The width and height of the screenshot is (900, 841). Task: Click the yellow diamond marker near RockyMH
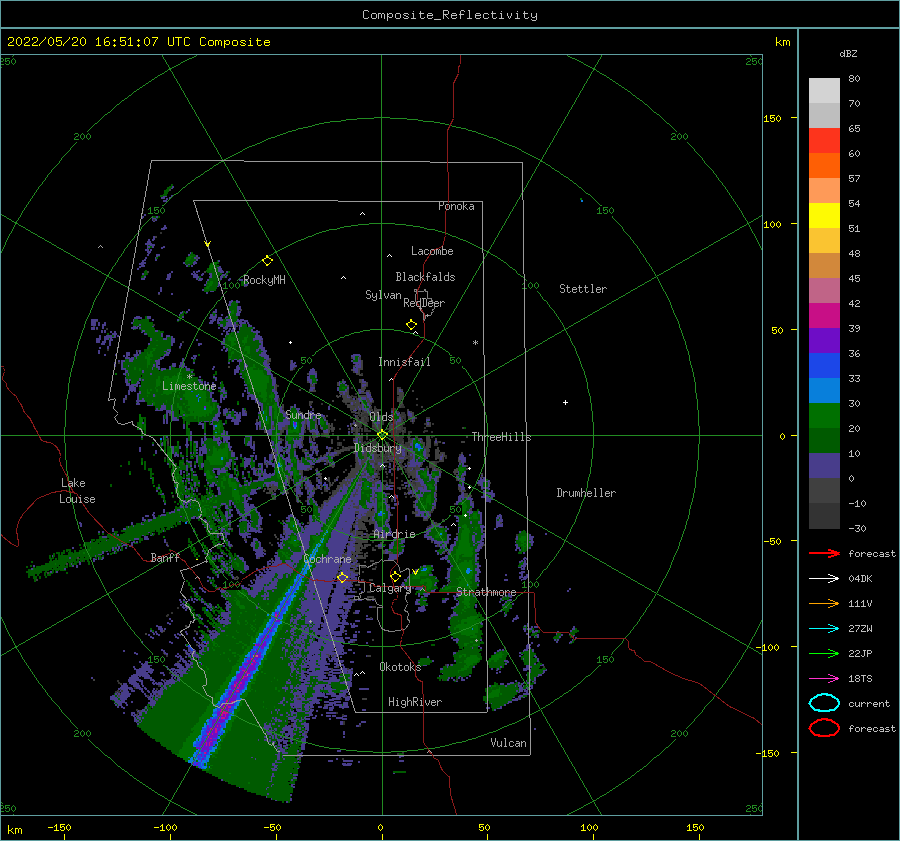[x=267, y=261]
